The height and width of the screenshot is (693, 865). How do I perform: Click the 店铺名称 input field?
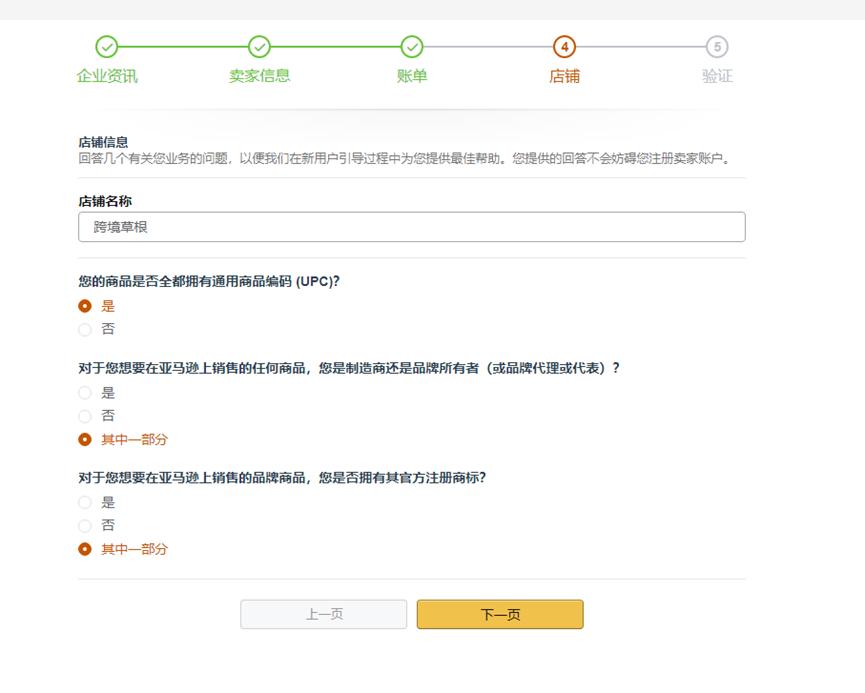click(x=413, y=227)
